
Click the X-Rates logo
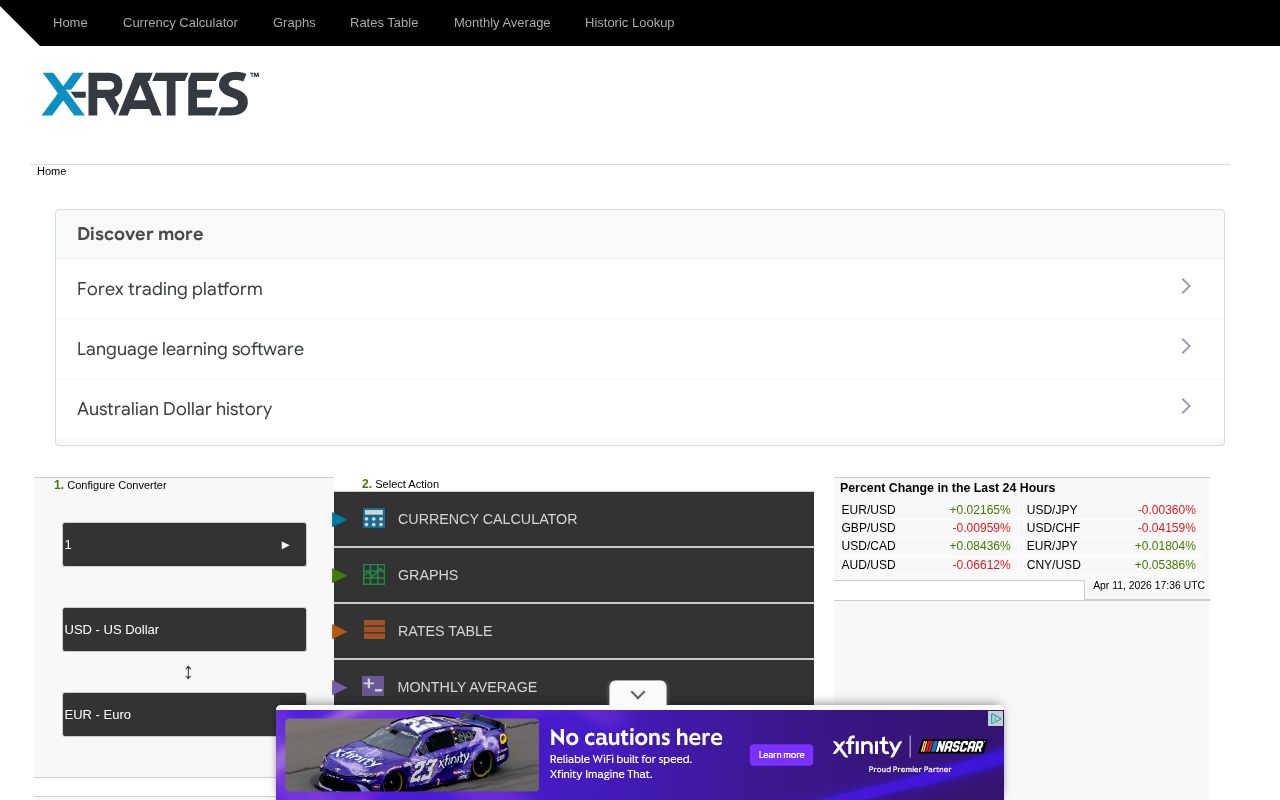coord(150,94)
